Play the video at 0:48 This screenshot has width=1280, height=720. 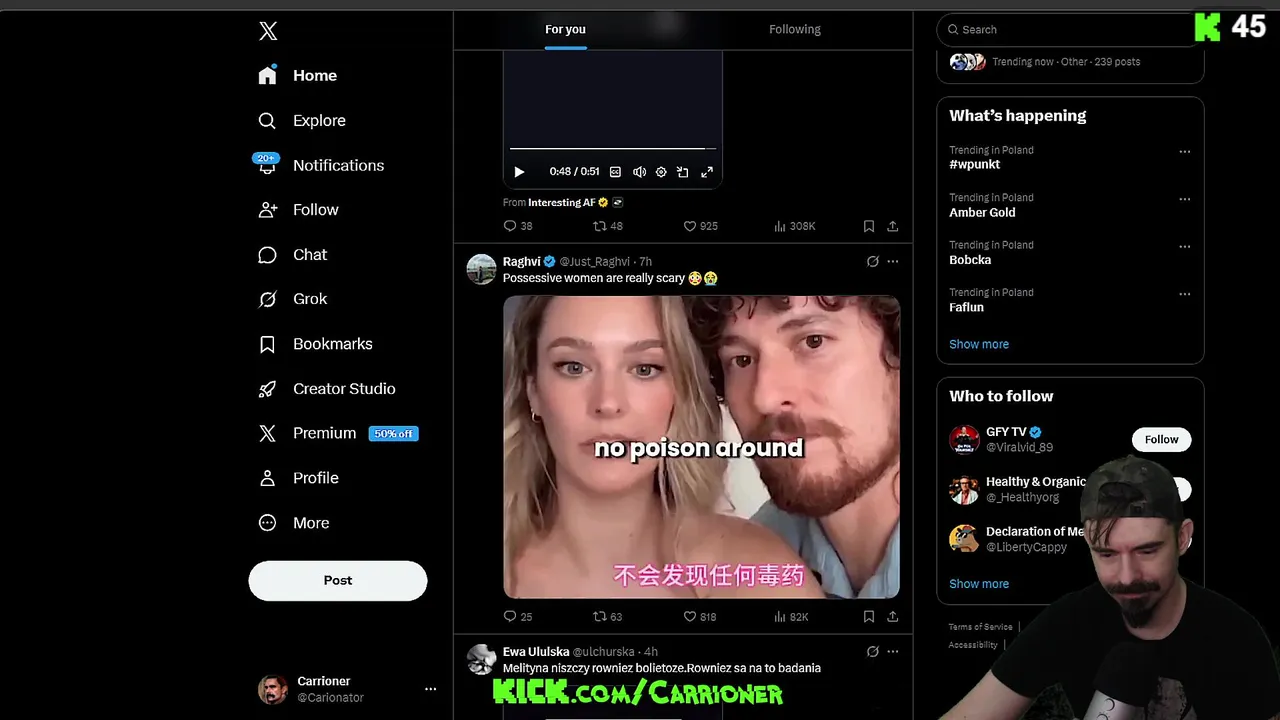519,172
